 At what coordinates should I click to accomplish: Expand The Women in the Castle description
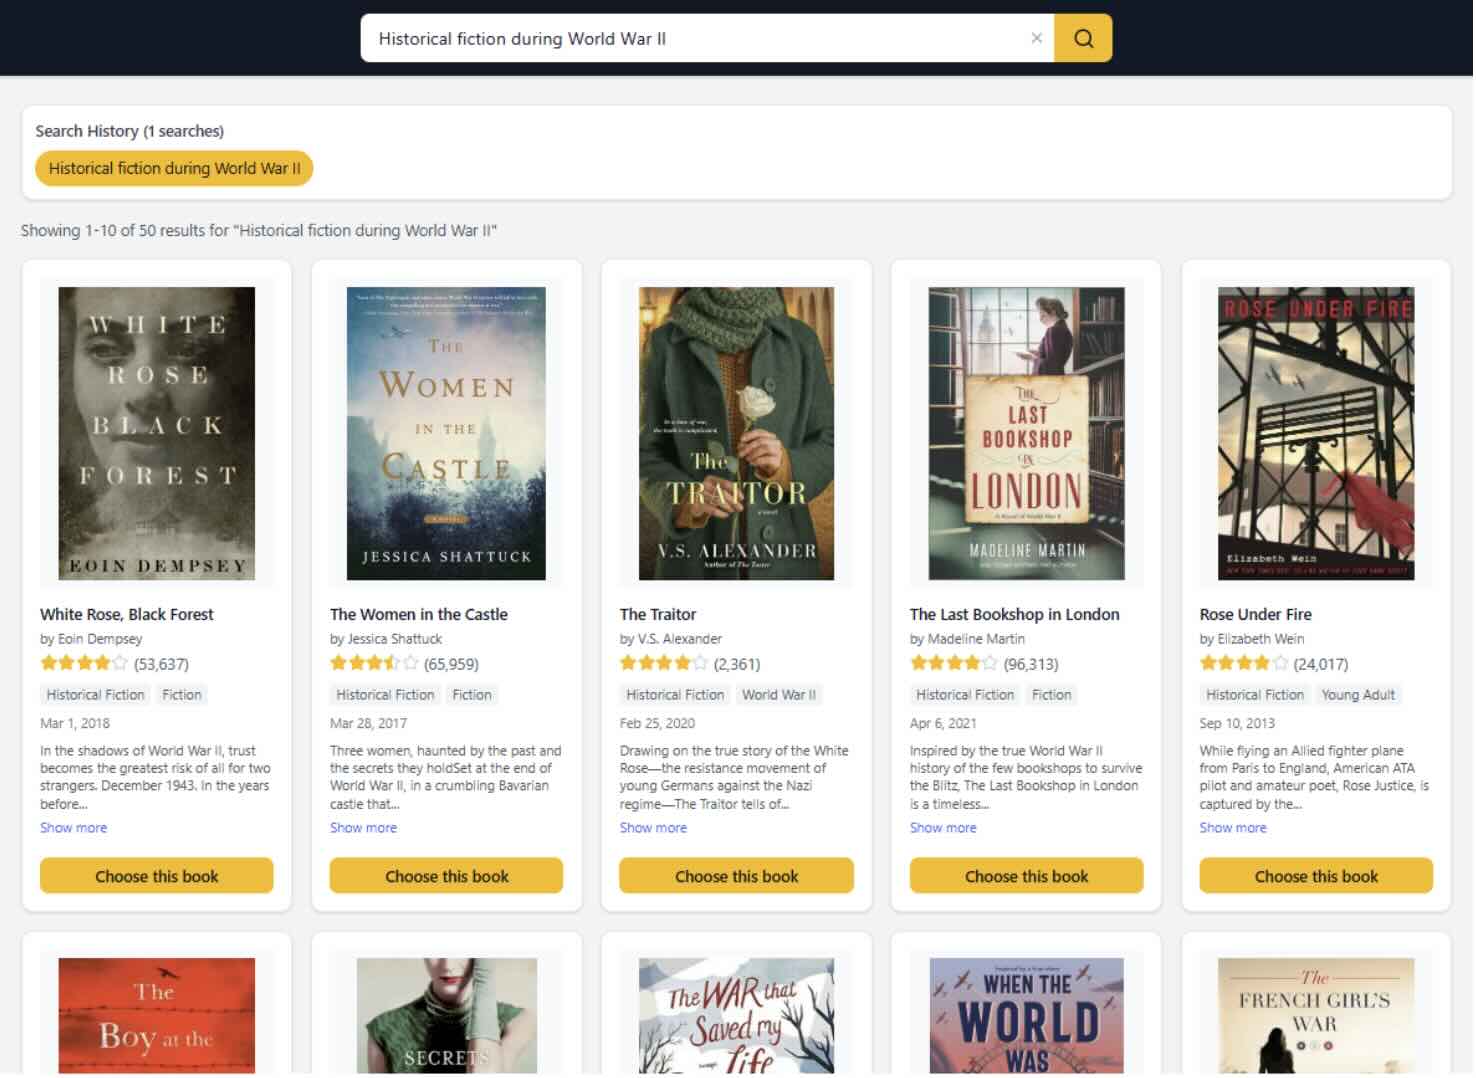[x=363, y=828]
